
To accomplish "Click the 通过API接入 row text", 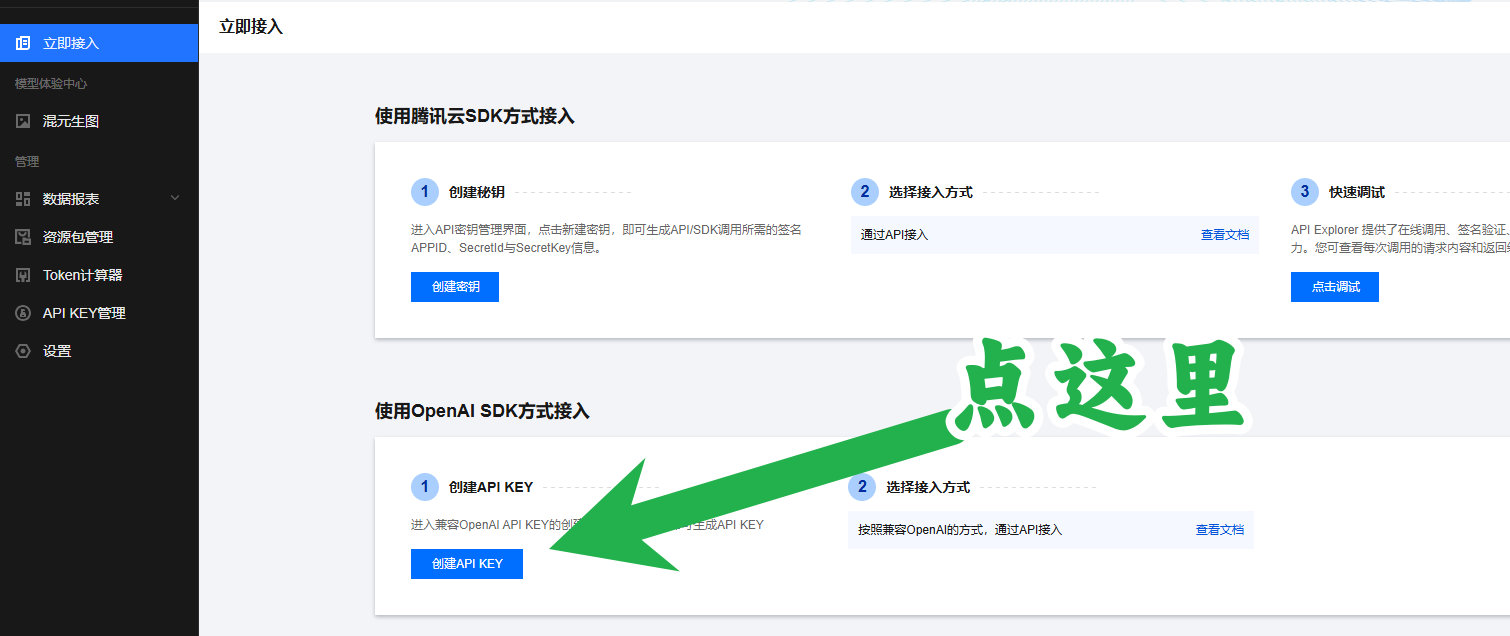I will pyautogui.click(x=895, y=235).
